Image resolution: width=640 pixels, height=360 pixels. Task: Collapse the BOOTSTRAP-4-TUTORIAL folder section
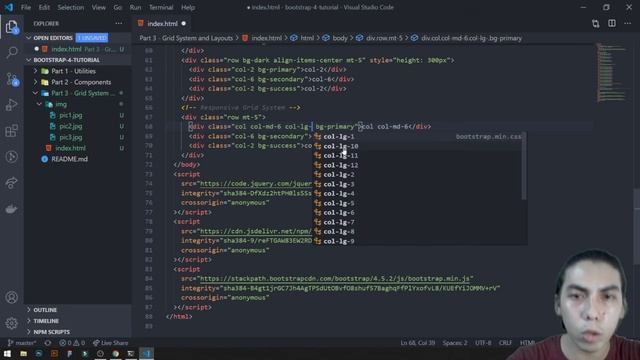[x=67, y=60]
